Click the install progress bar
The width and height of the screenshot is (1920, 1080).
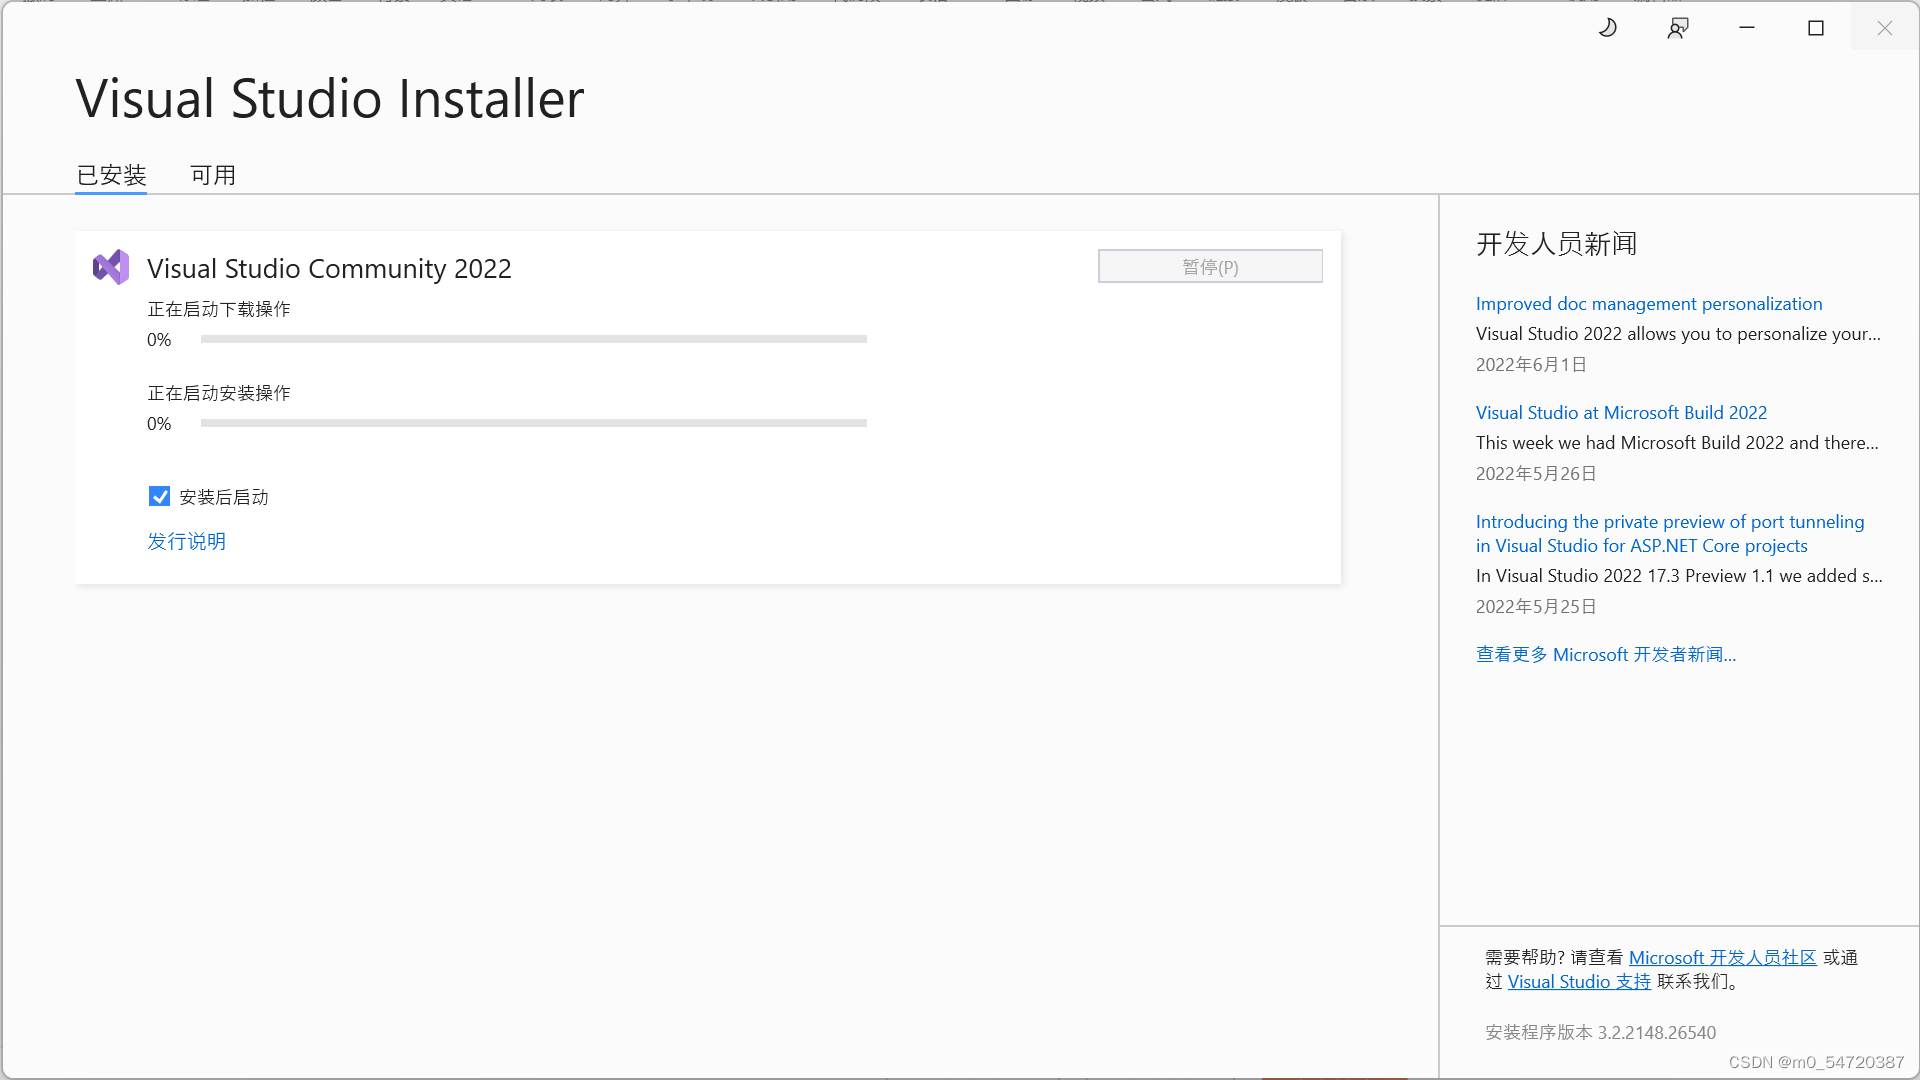[x=533, y=423]
